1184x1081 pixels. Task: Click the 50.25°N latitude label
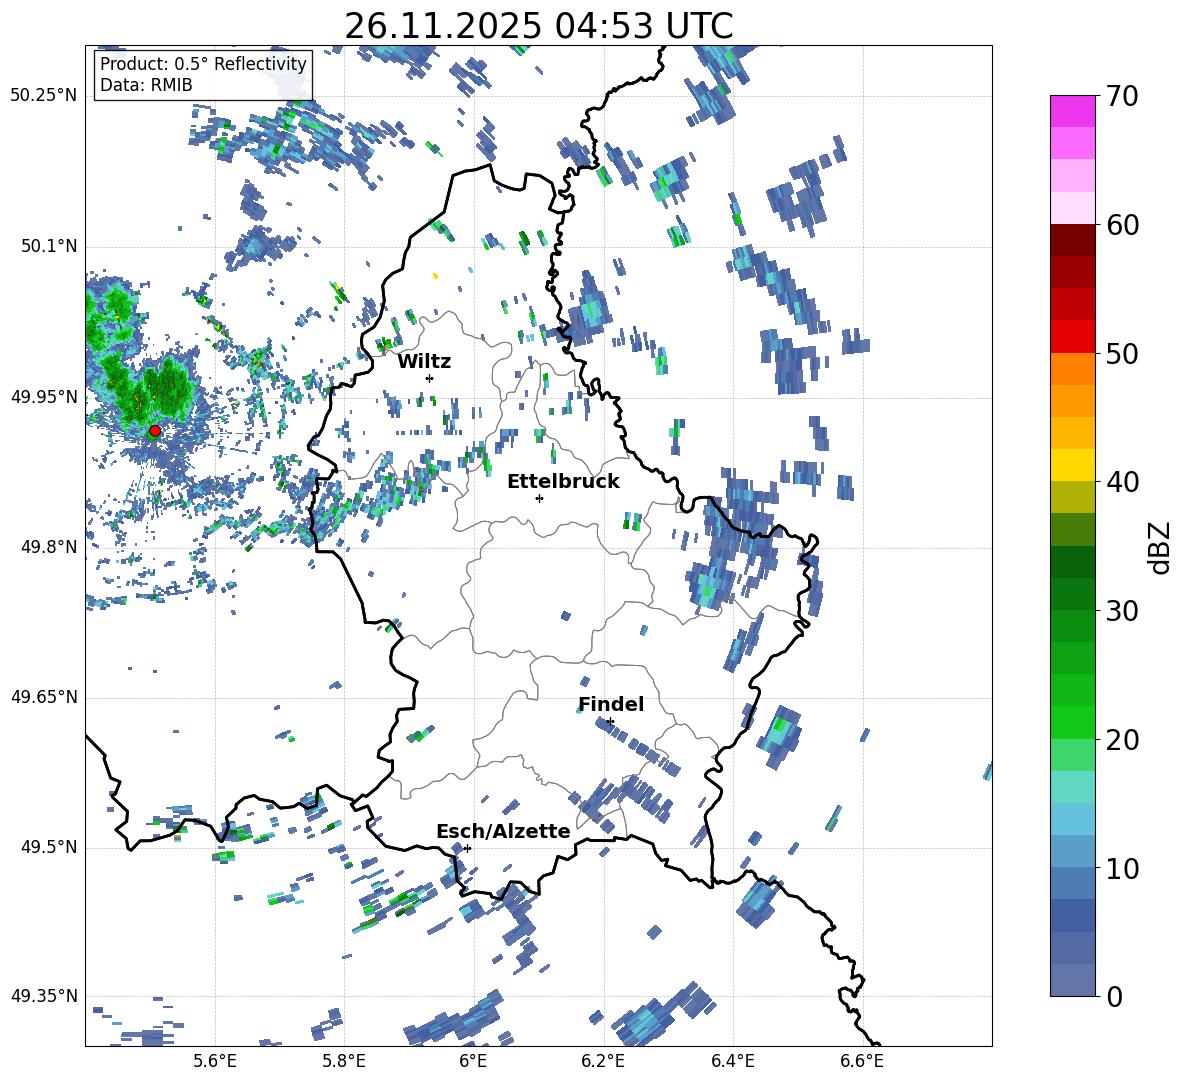tap(44, 96)
